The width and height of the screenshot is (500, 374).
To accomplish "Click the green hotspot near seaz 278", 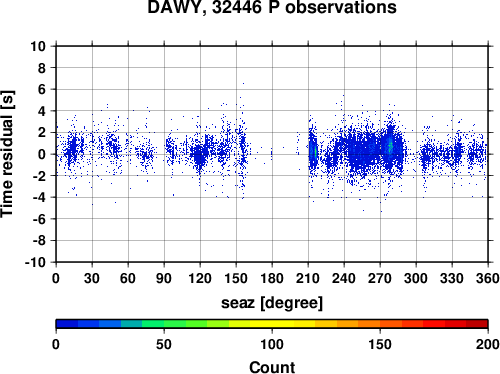I will click(x=391, y=147).
